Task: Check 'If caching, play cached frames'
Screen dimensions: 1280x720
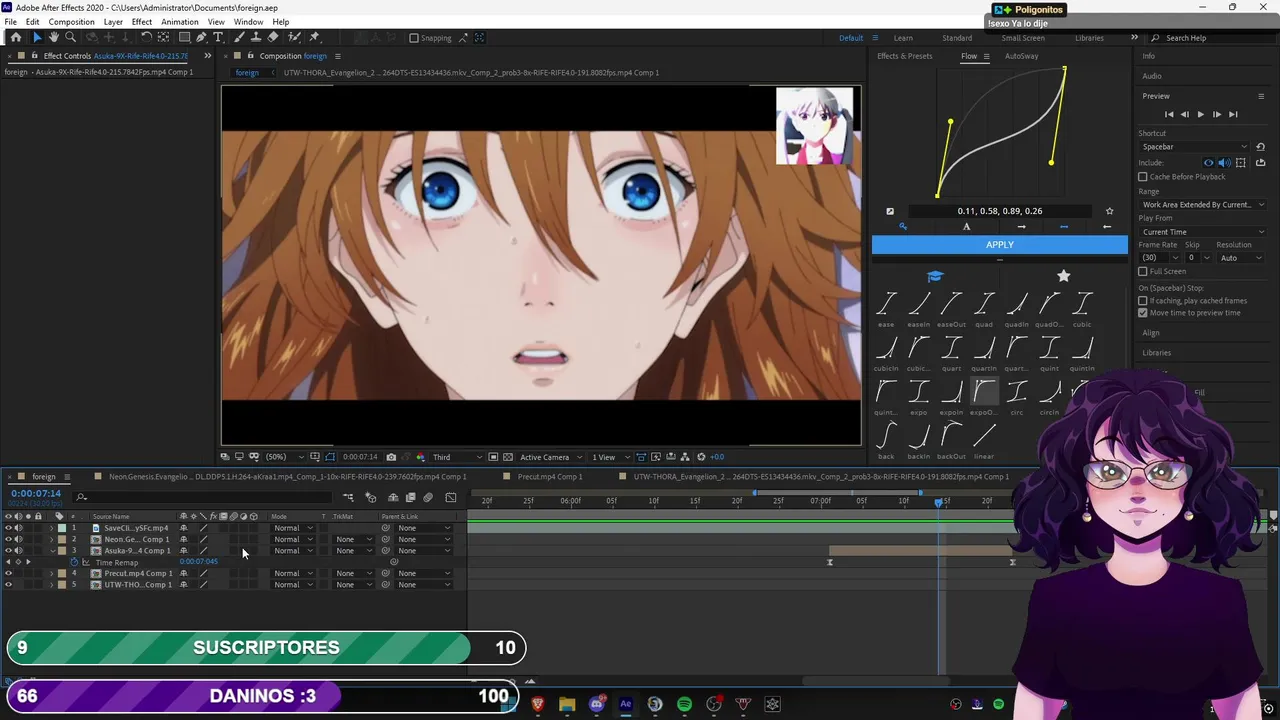Action: point(1143,300)
